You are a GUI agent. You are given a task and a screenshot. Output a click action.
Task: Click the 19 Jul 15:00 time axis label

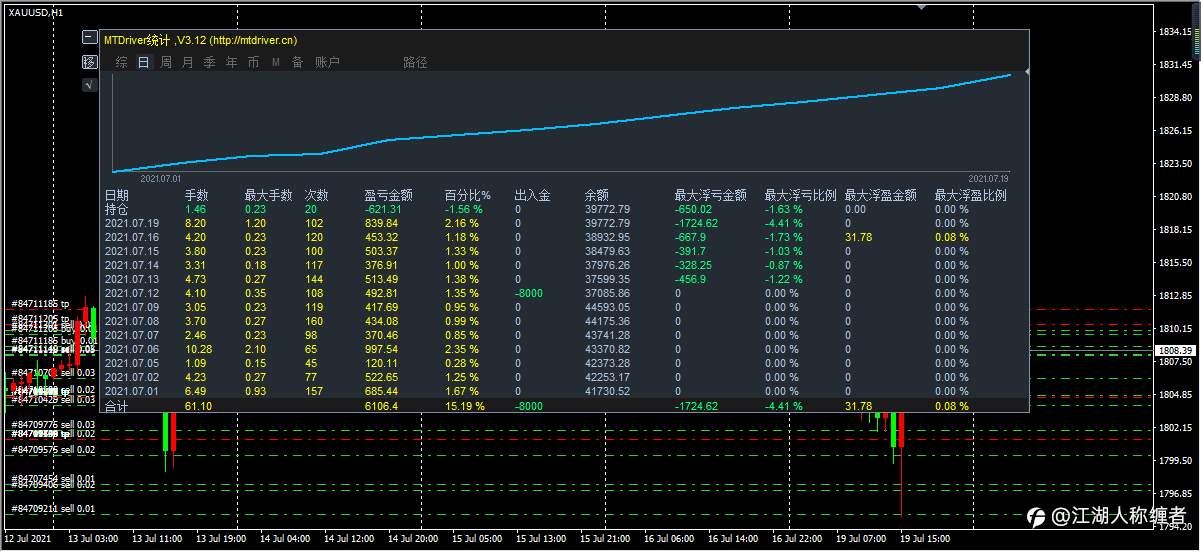coord(927,540)
